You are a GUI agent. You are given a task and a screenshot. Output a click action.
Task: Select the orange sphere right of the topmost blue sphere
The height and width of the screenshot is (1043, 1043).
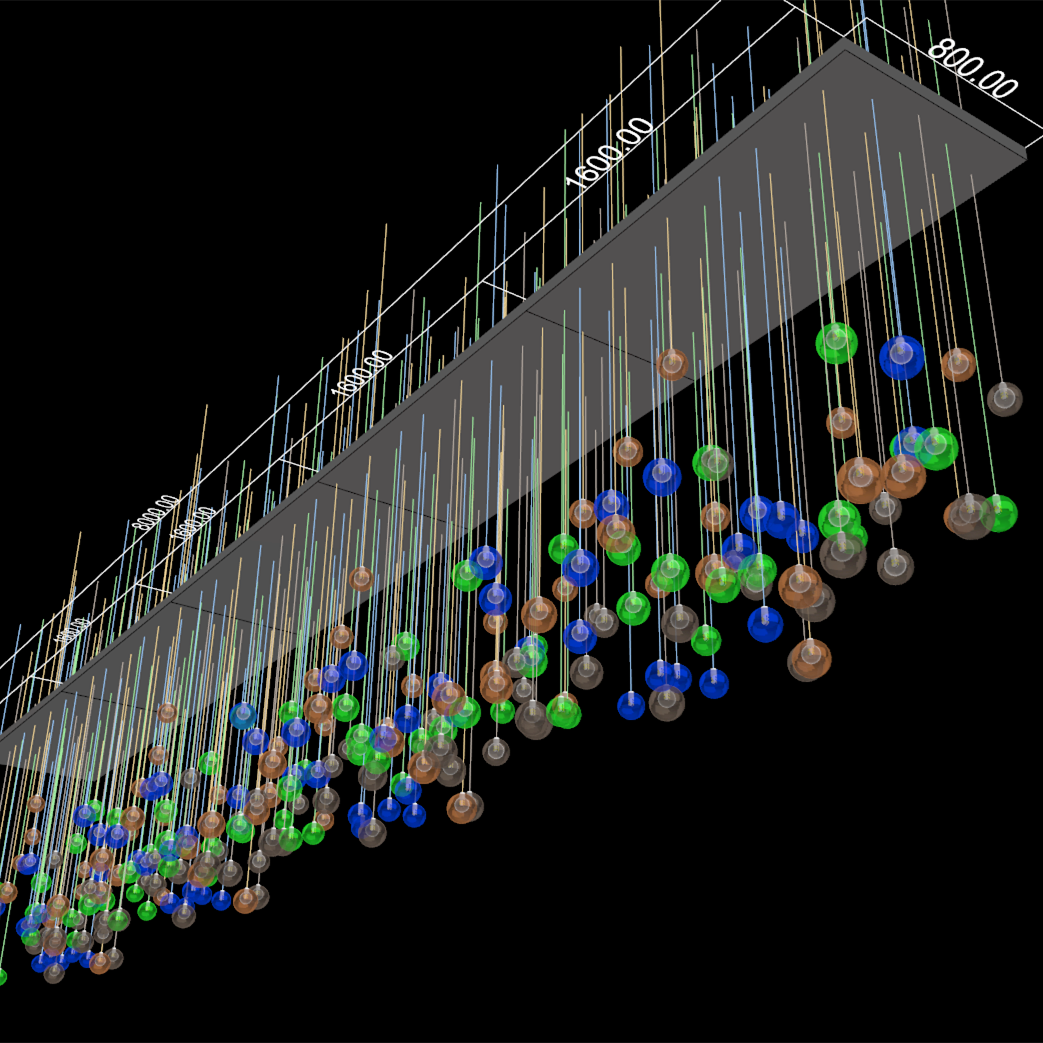[x=958, y=364]
